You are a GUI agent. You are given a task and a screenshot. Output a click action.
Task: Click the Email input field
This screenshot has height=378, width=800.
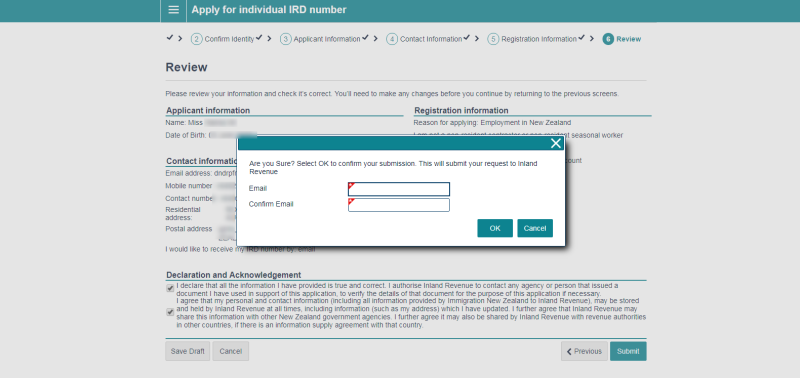(398, 189)
